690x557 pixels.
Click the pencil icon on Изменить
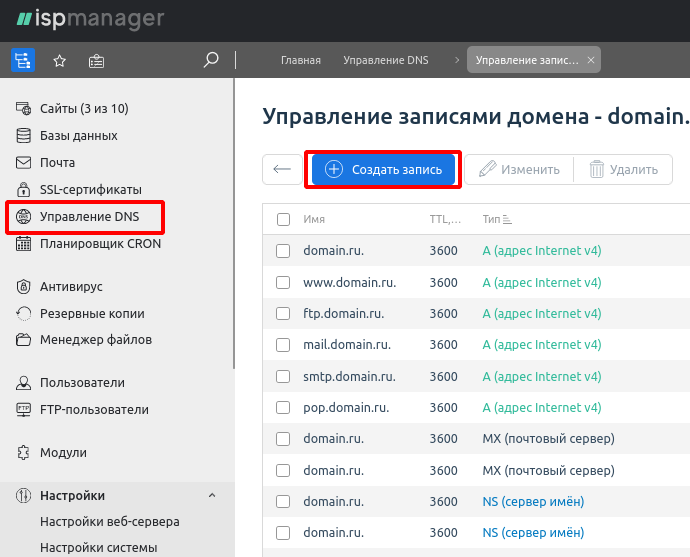pyautogui.click(x=487, y=169)
